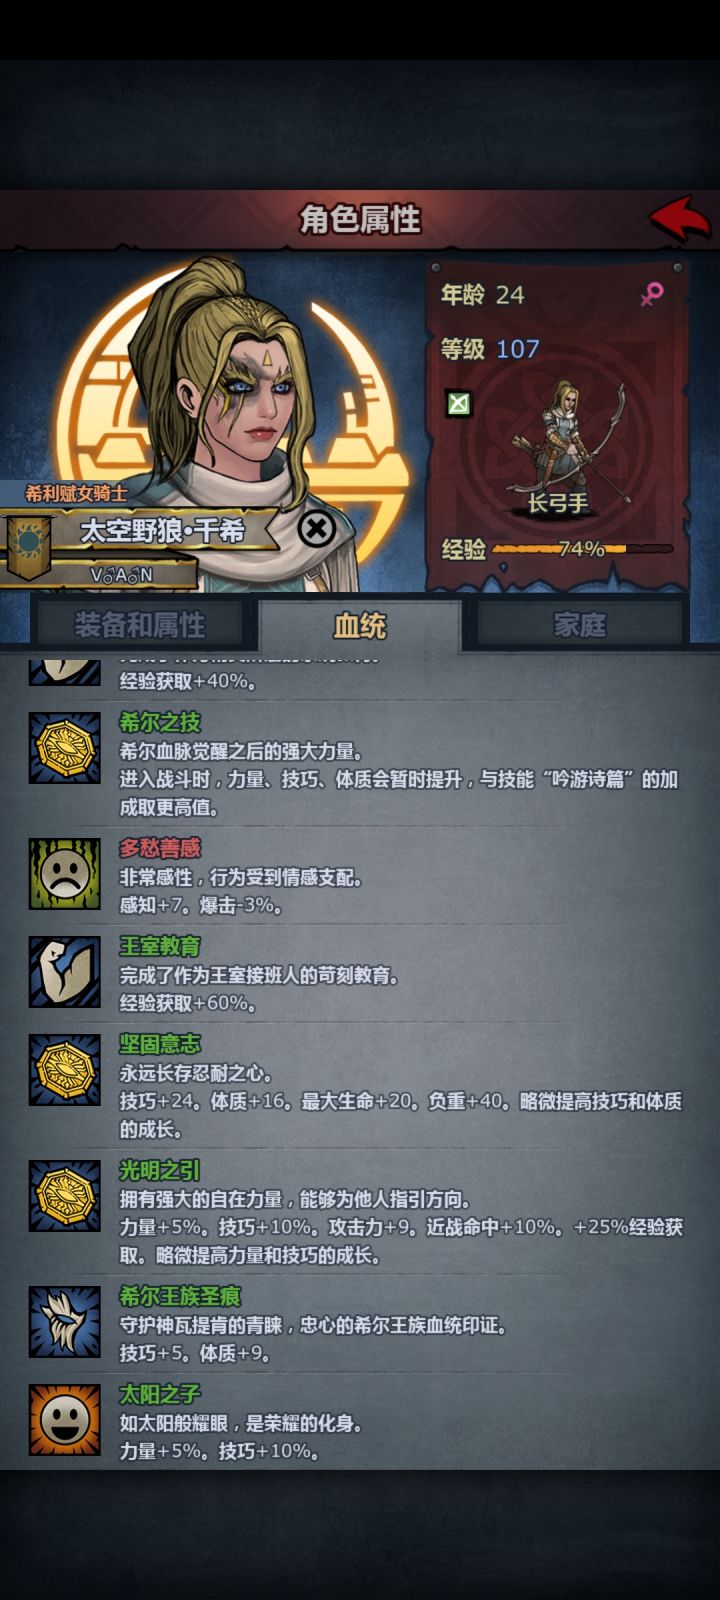Tap the 太阳之子 smiling sun icon
The height and width of the screenshot is (1600, 720).
(64, 1419)
